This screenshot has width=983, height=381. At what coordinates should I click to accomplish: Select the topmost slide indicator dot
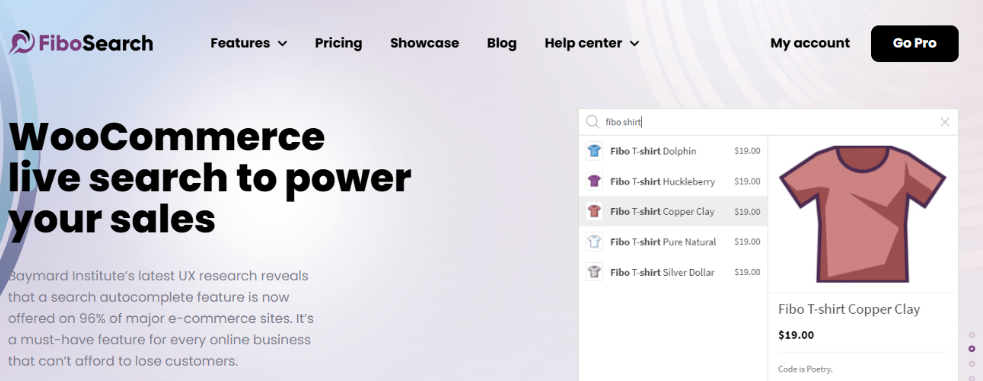(972, 335)
